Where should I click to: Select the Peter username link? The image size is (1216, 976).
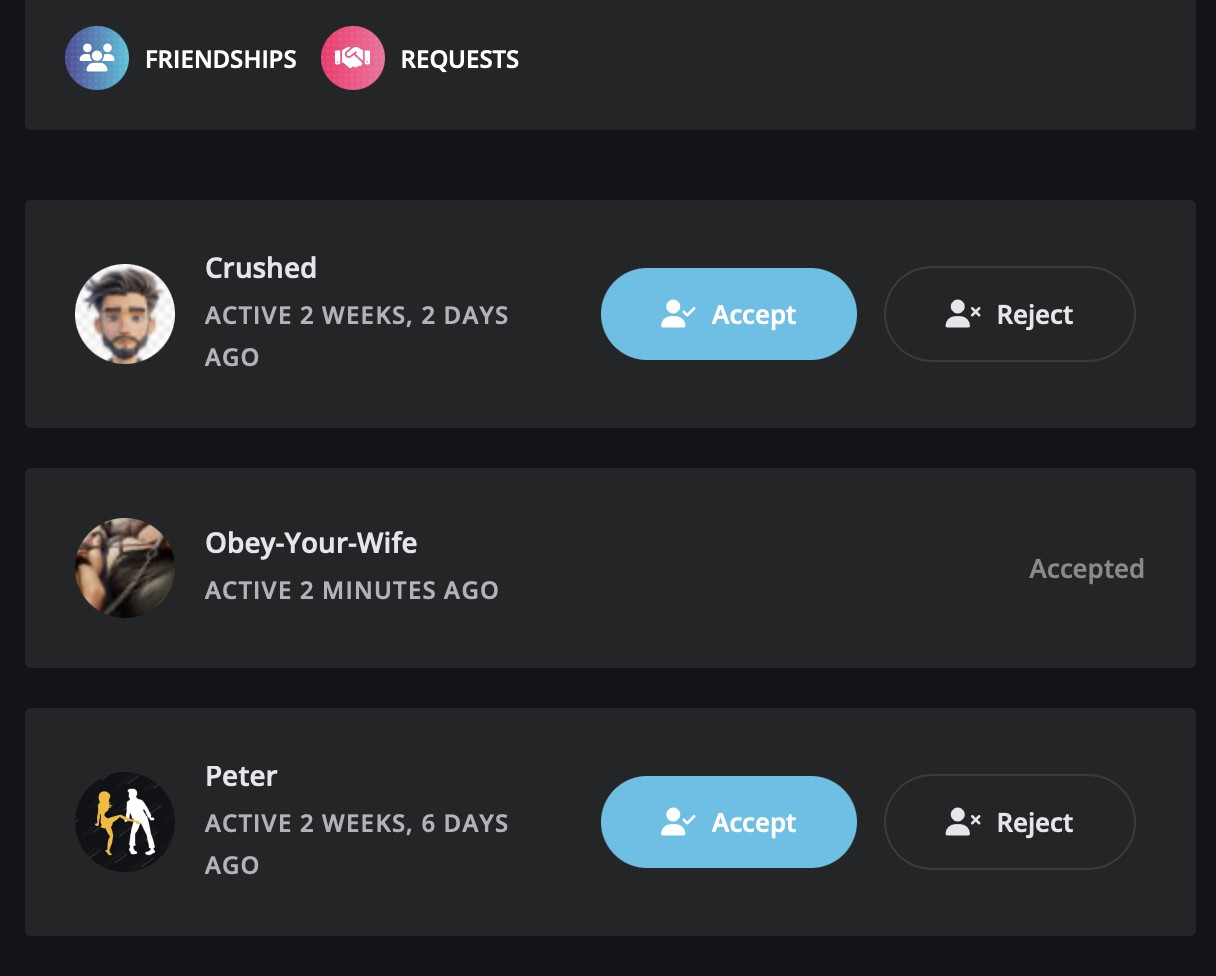pos(241,776)
